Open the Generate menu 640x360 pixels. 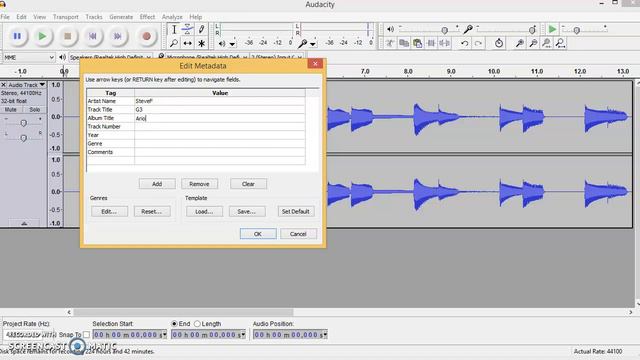(121, 17)
